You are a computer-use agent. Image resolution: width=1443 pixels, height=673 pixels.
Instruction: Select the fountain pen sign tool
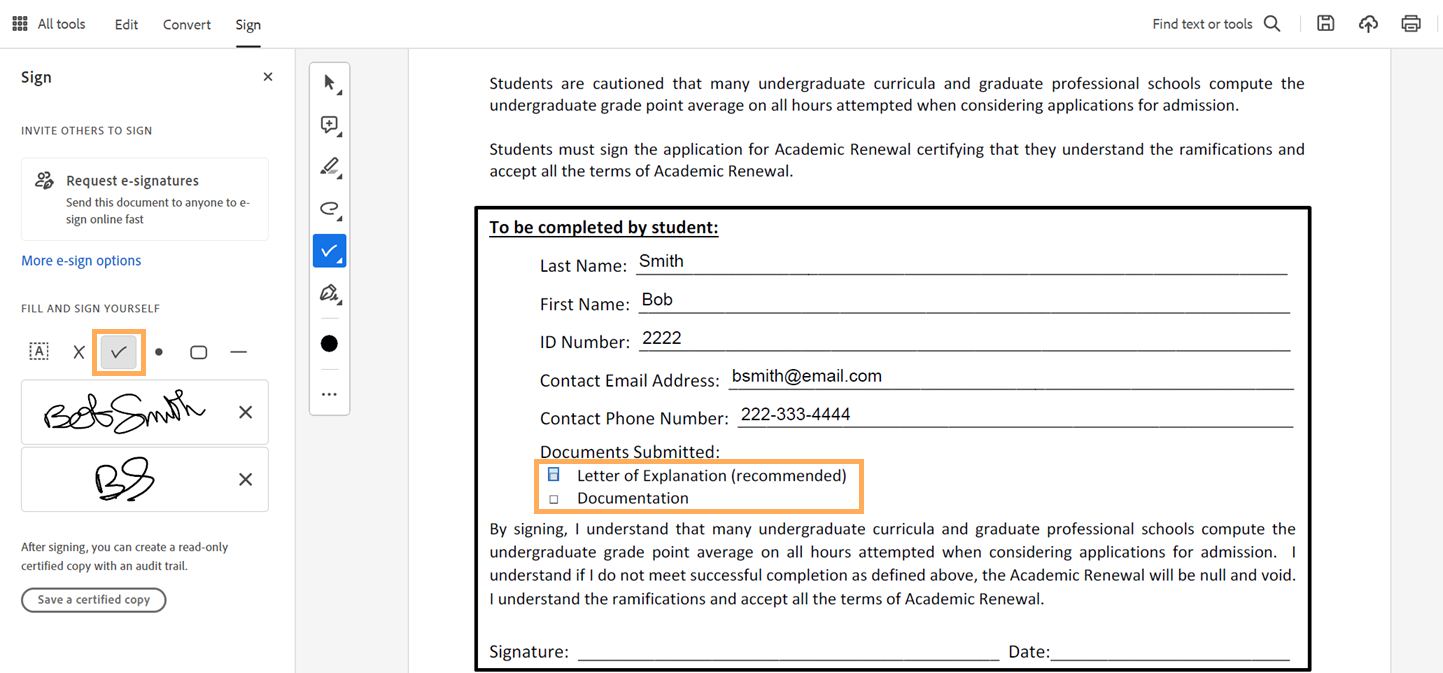pos(329,293)
